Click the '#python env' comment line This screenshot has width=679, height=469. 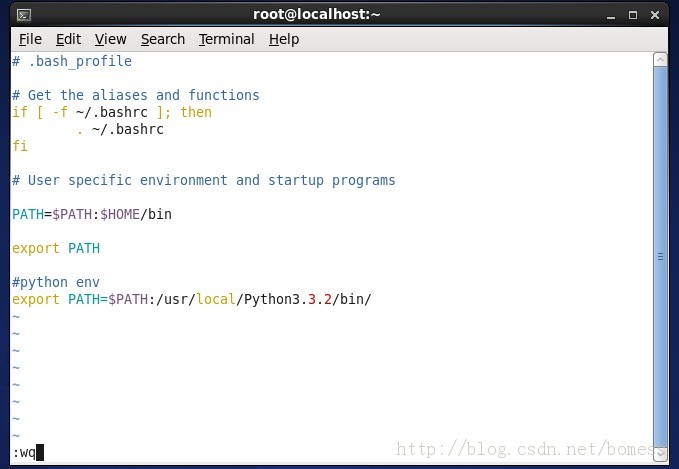(x=56, y=282)
